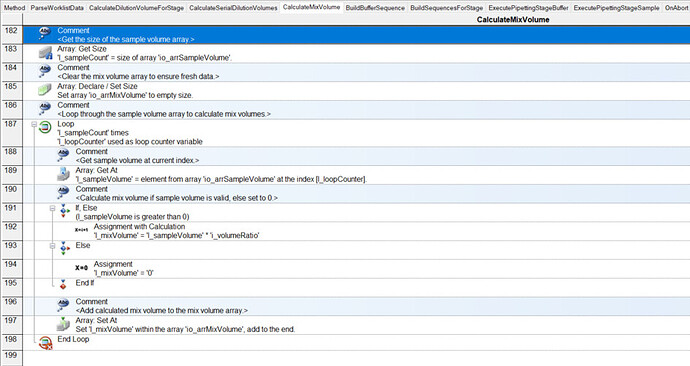Click the 'Loop through the sample volume array' comment

[x=164, y=114]
